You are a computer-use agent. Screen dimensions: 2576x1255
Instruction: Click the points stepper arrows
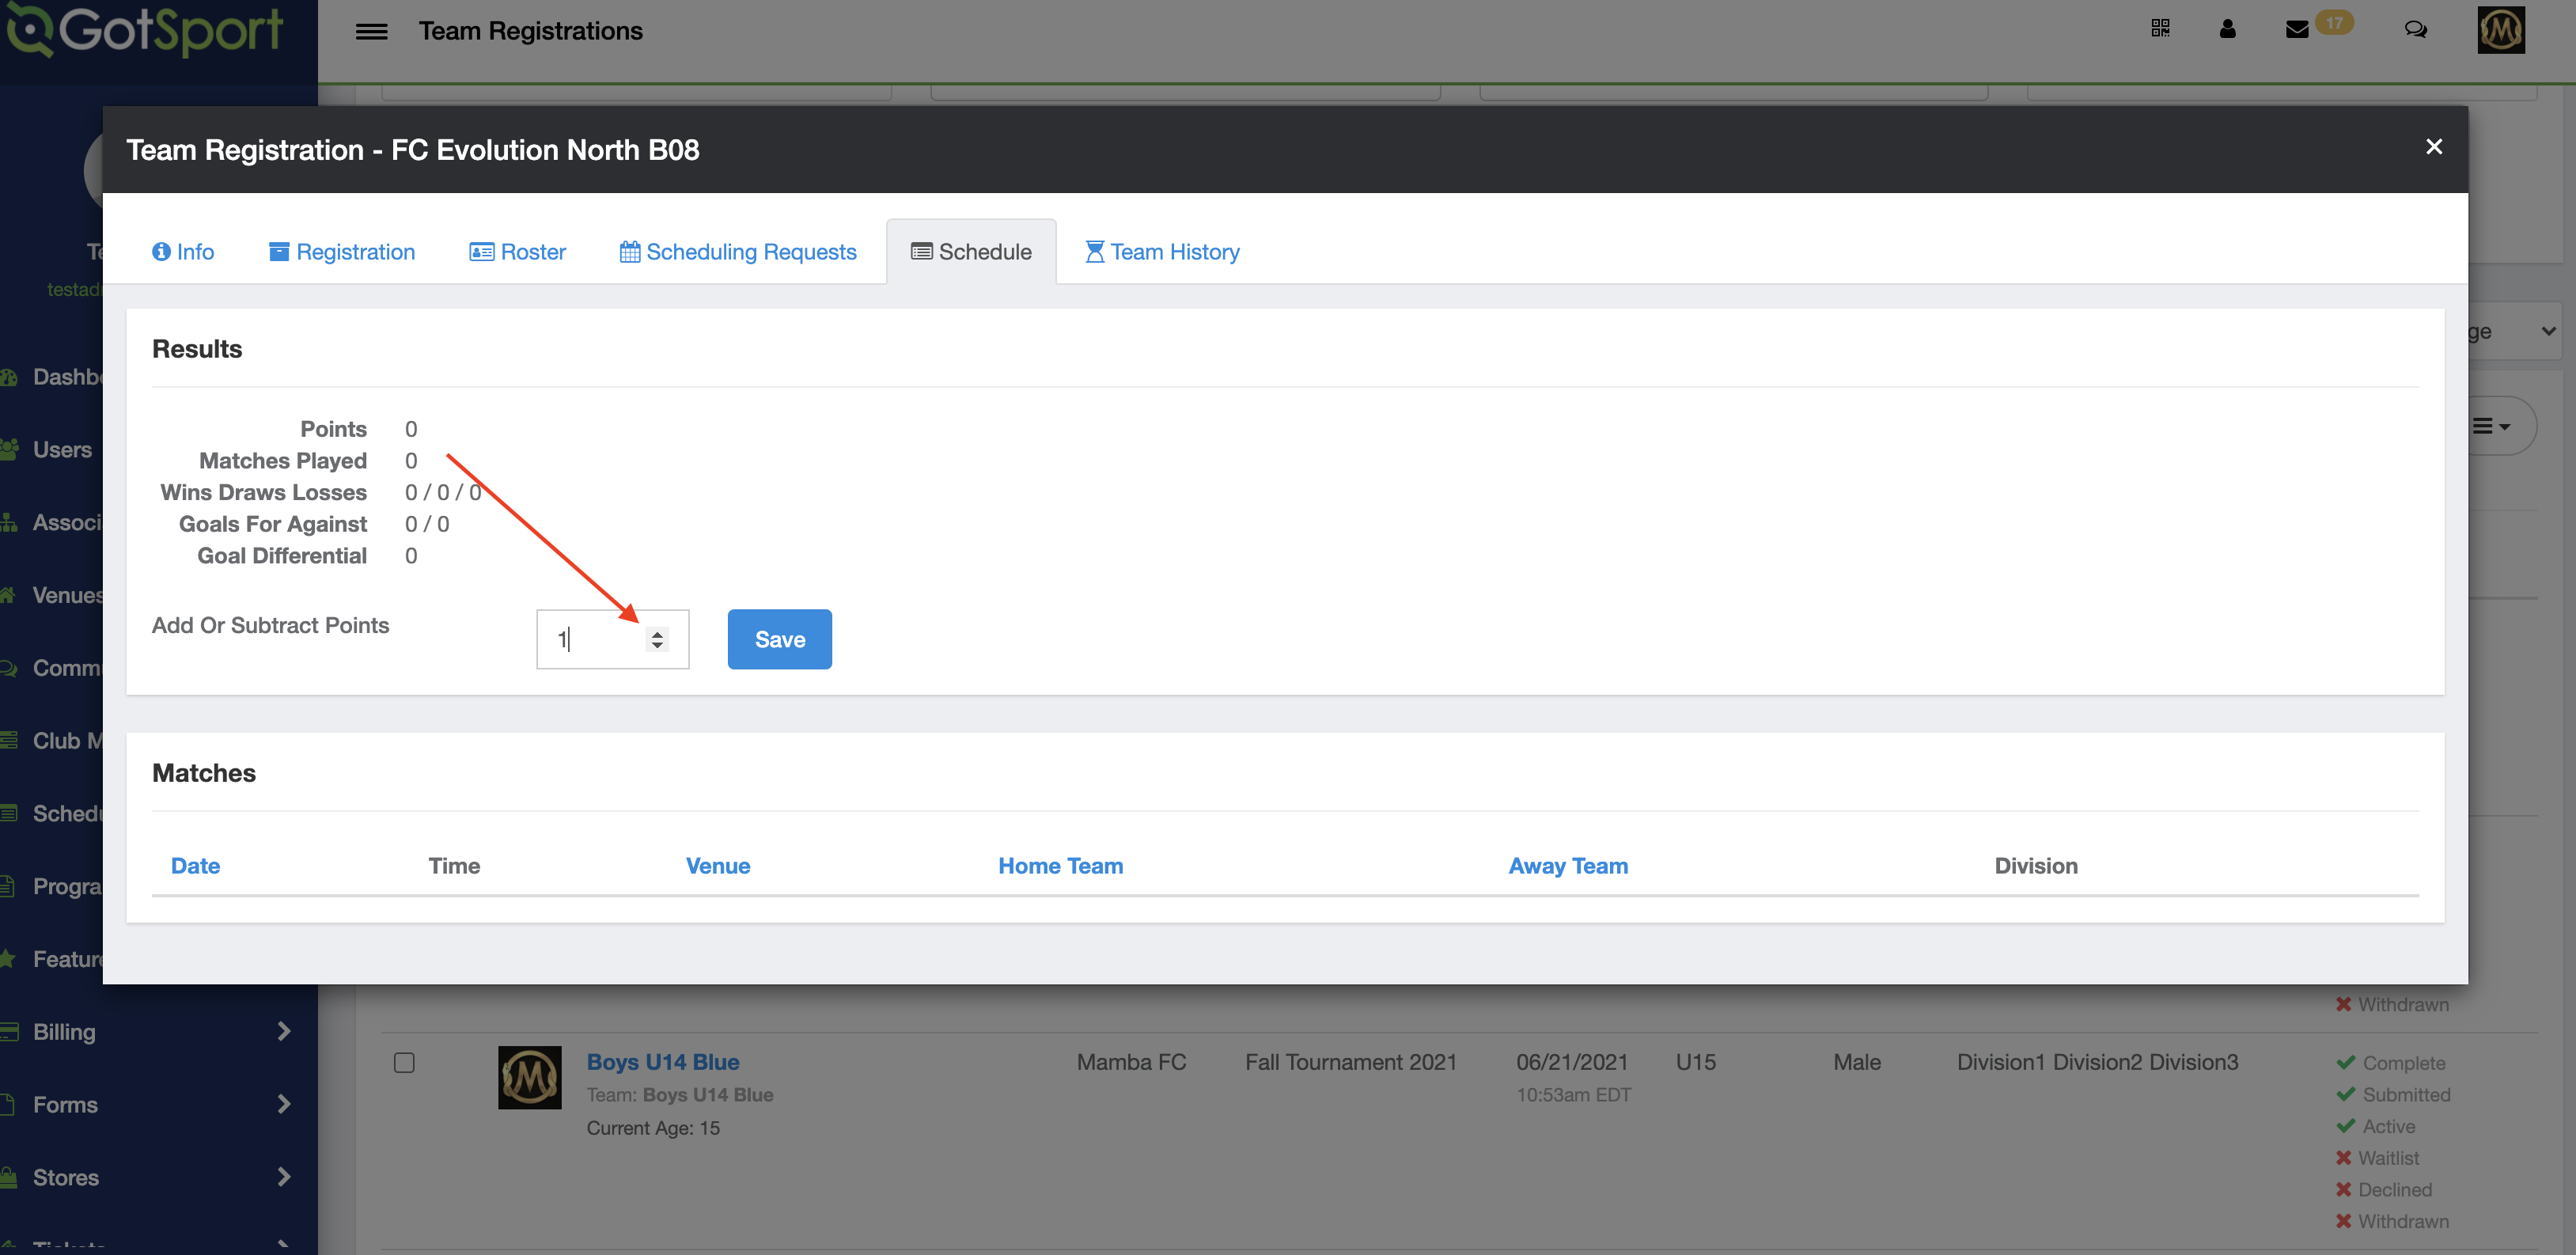pos(657,639)
